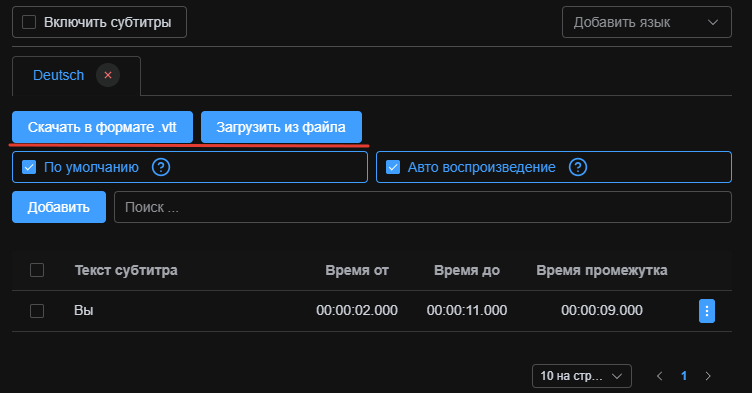Click the start time 00:00:02.000

click(357, 310)
